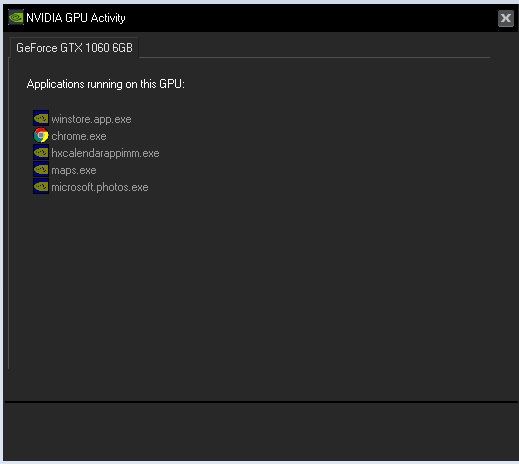Select the maps.exe entry text
The image size is (519, 464).
click(74, 170)
